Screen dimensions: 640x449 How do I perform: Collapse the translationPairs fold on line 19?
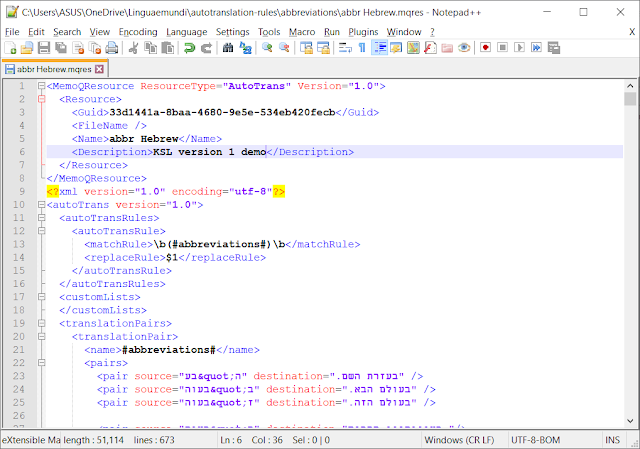point(41,323)
